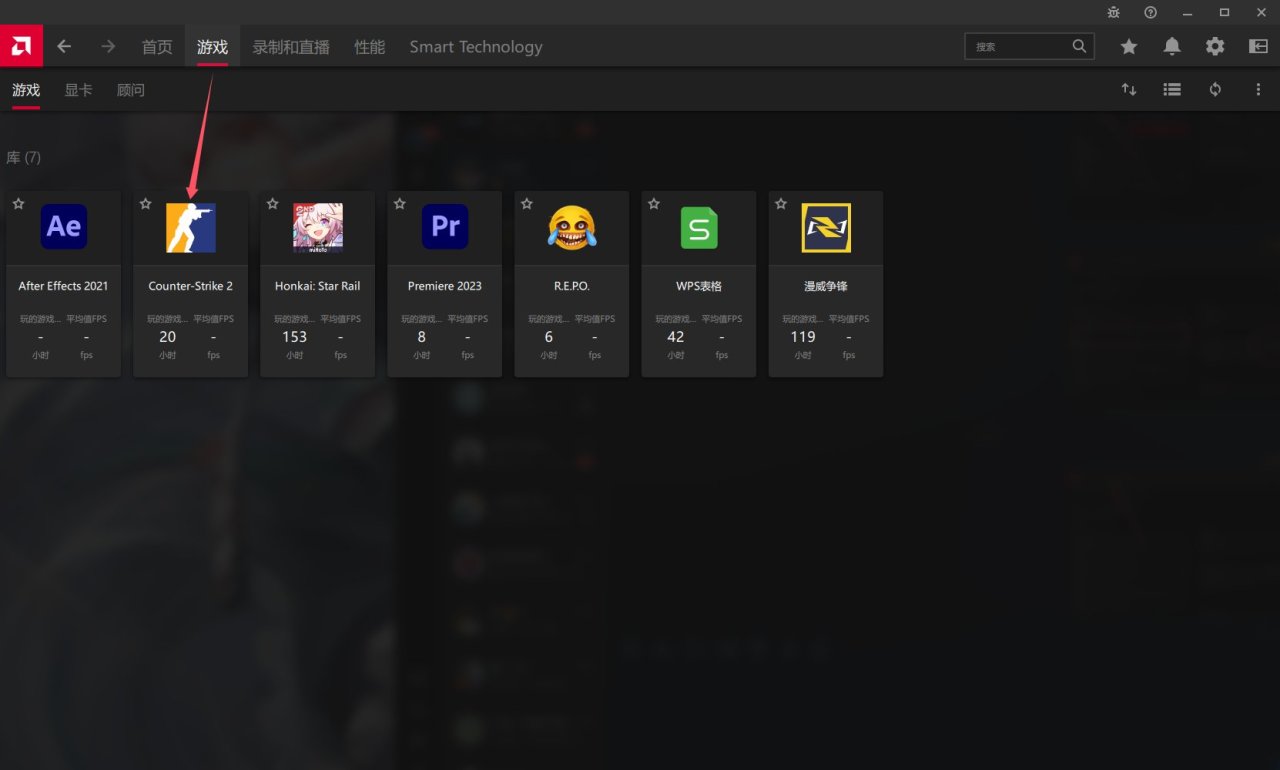Select the 游戏 tab in the top navigation bar
Viewport: 1280px width, 770px height.
click(212, 47)
